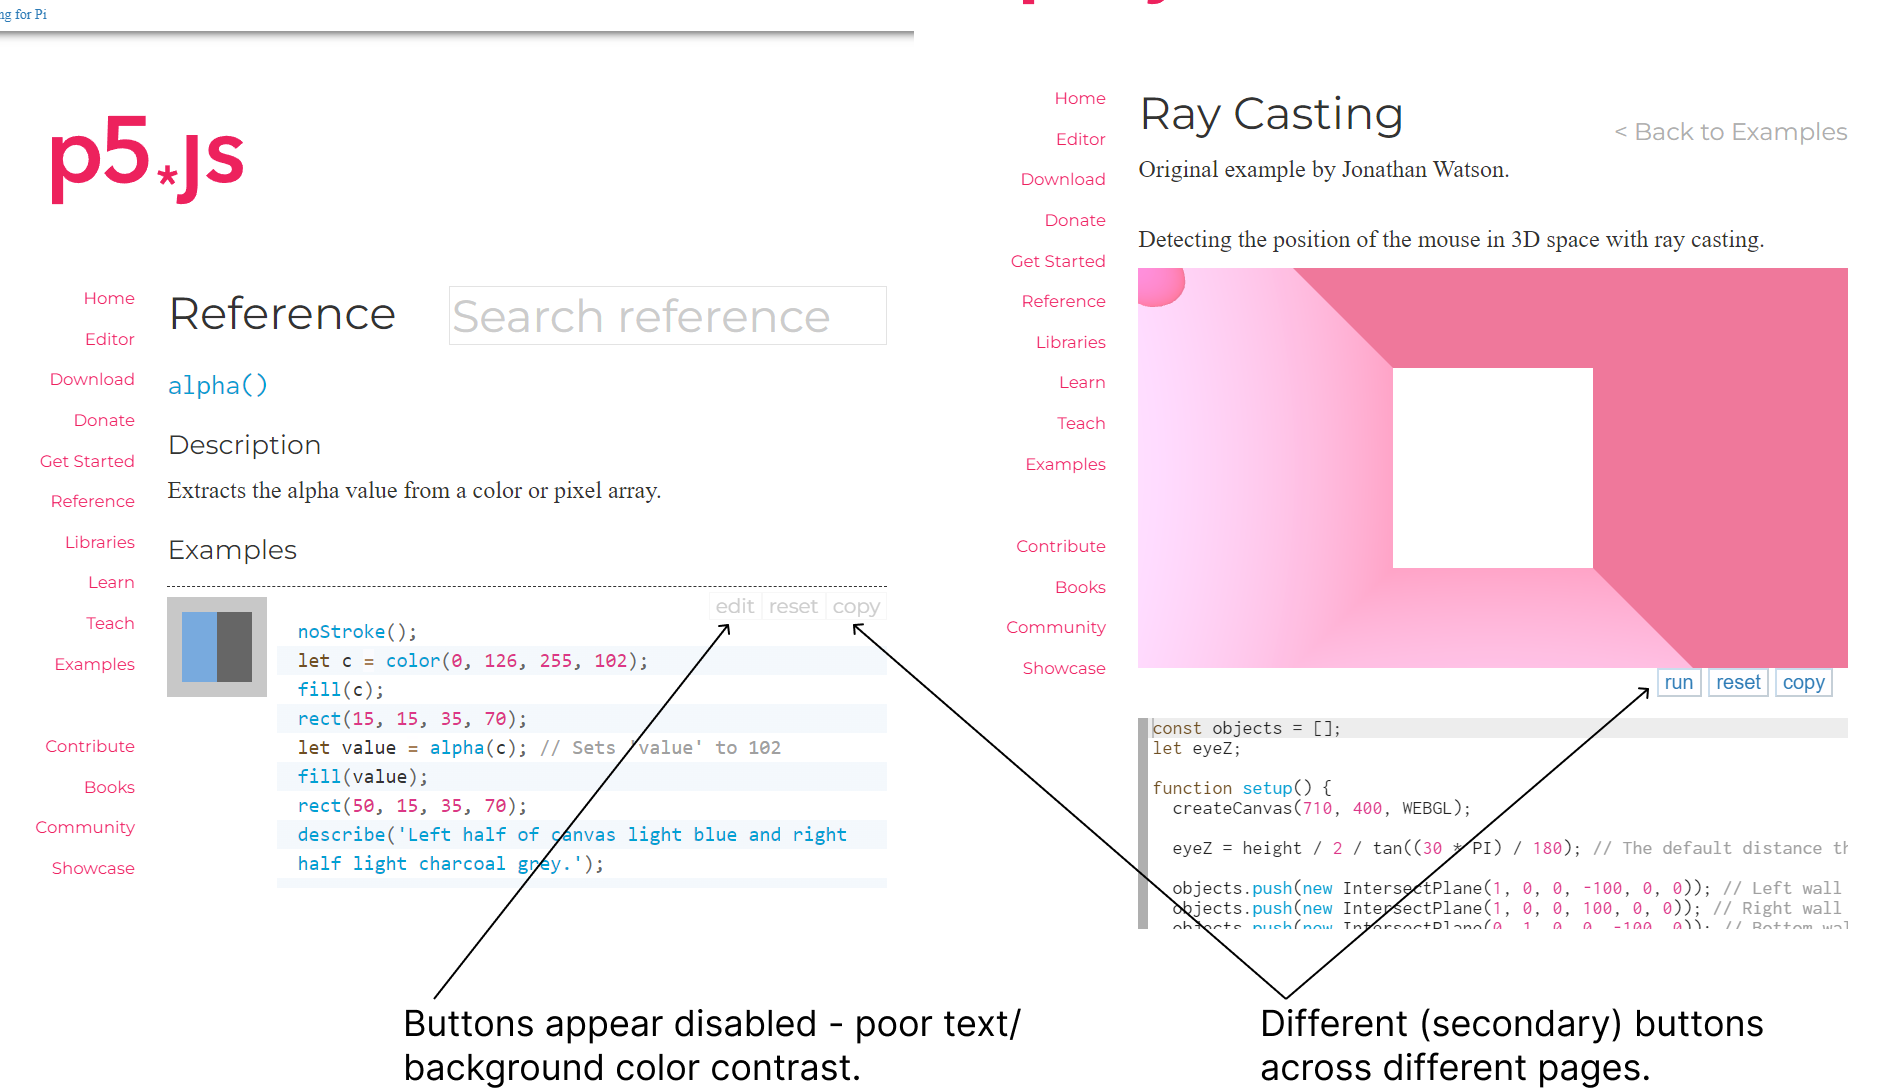
Task: Open Showcase in the Ray Casting page menu
Action: coord(1064,668)
